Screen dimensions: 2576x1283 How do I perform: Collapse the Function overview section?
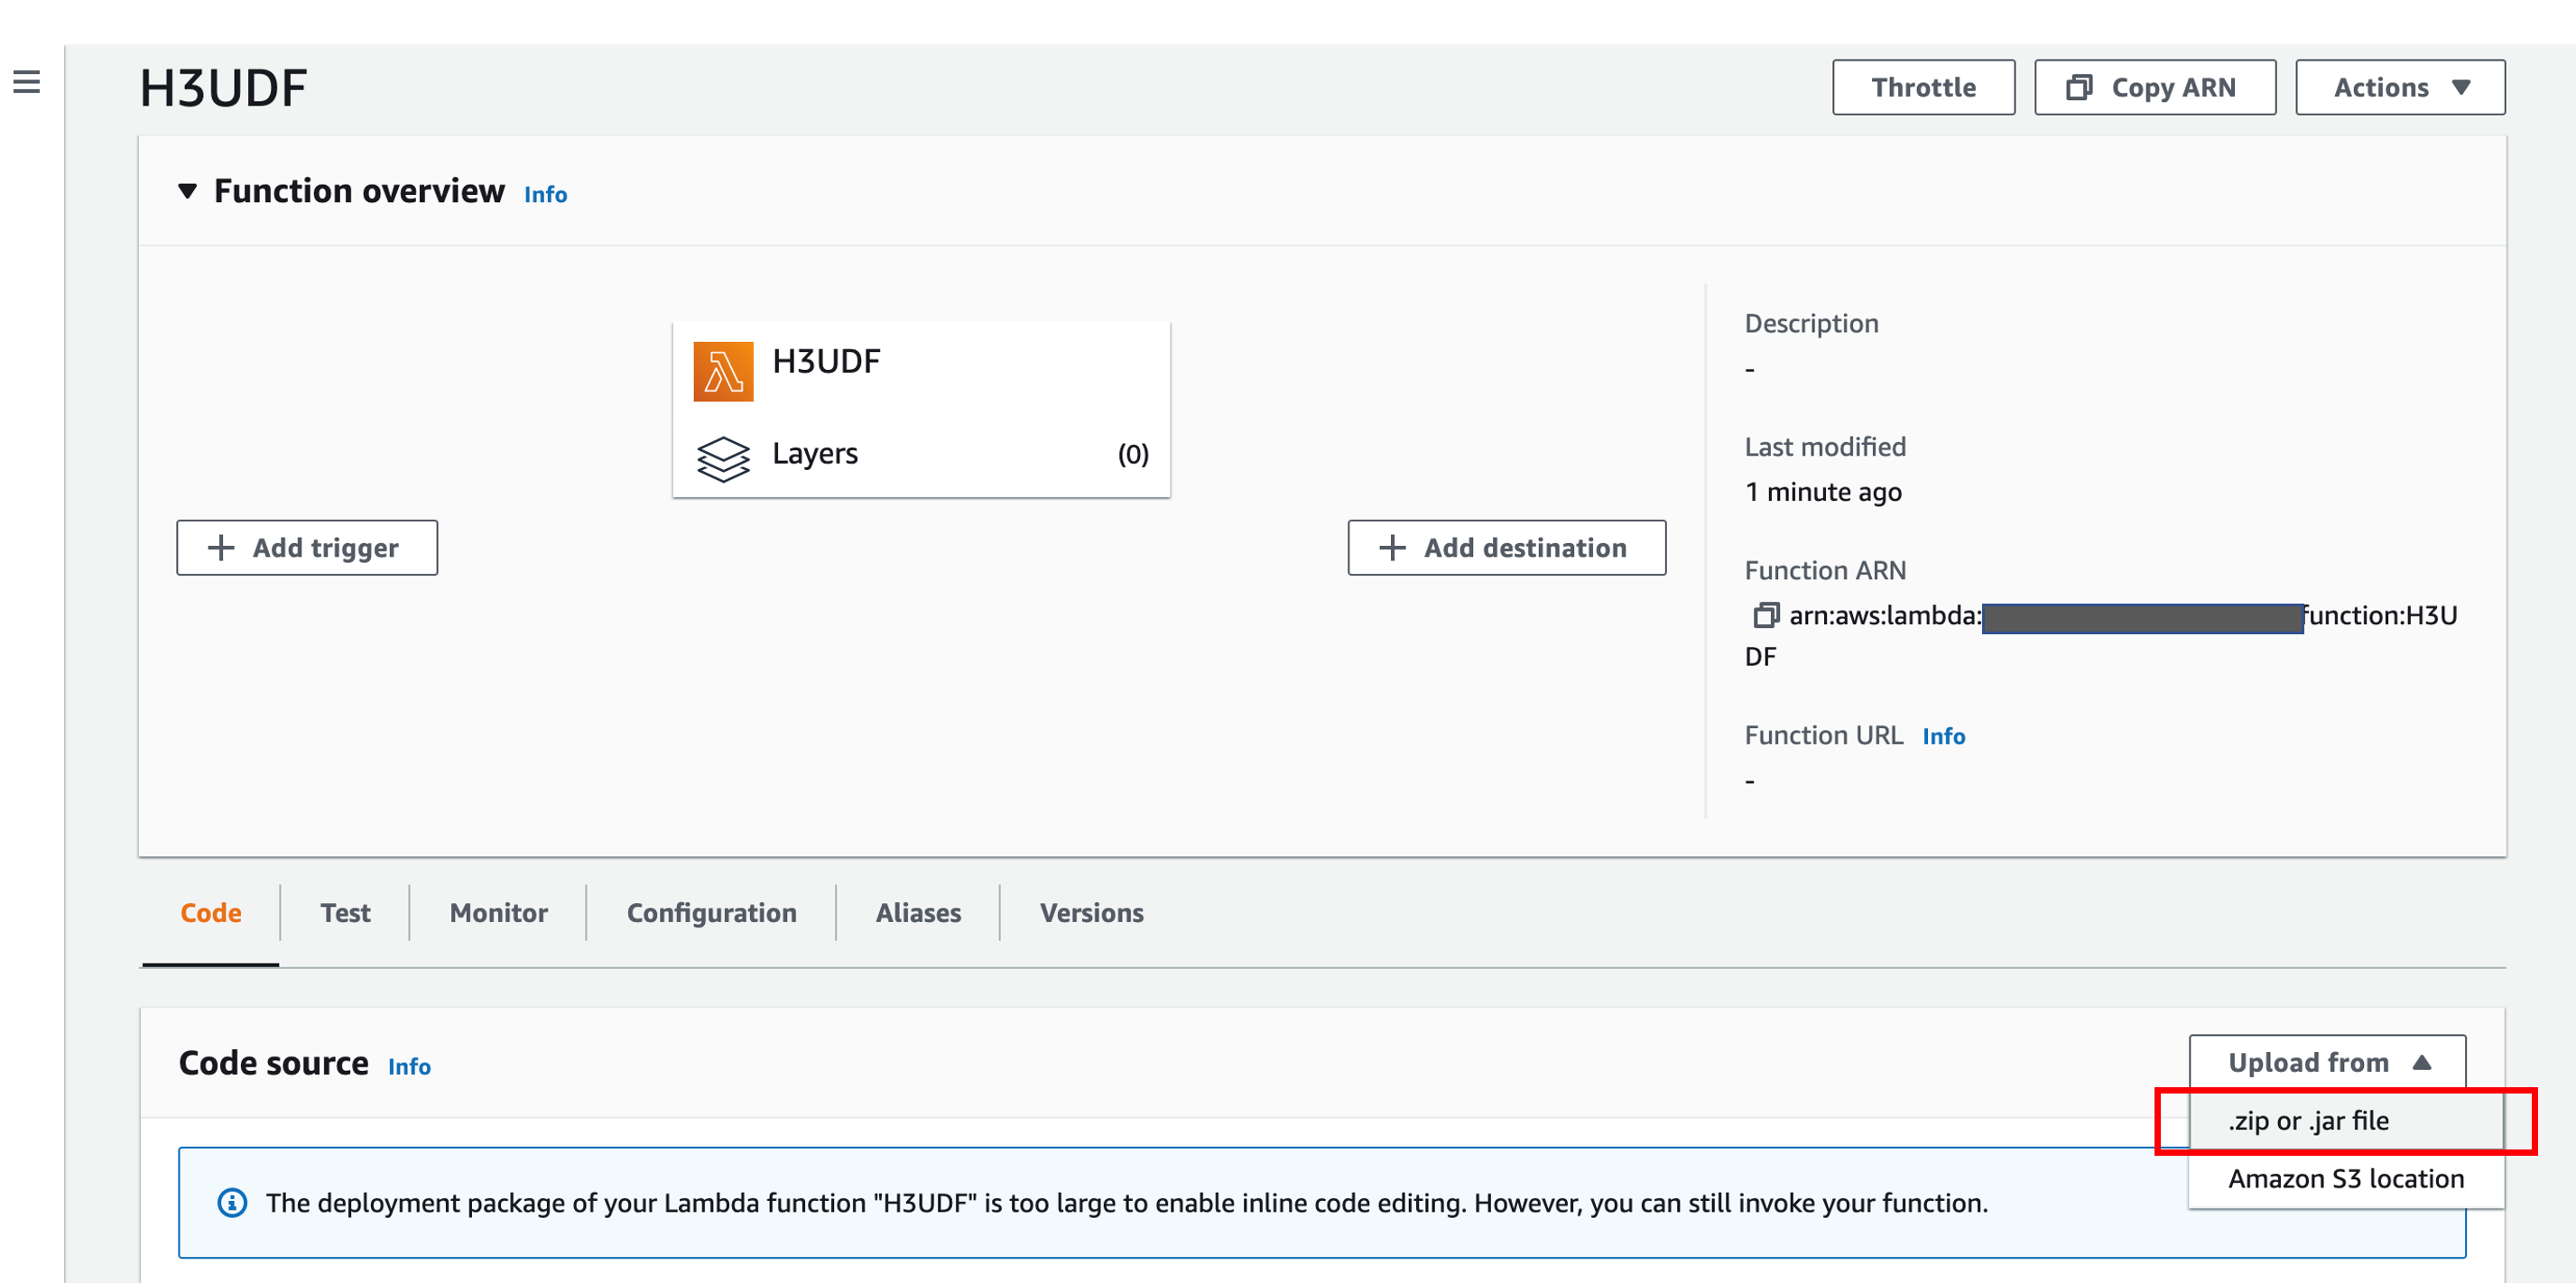(x=187, y=191)
